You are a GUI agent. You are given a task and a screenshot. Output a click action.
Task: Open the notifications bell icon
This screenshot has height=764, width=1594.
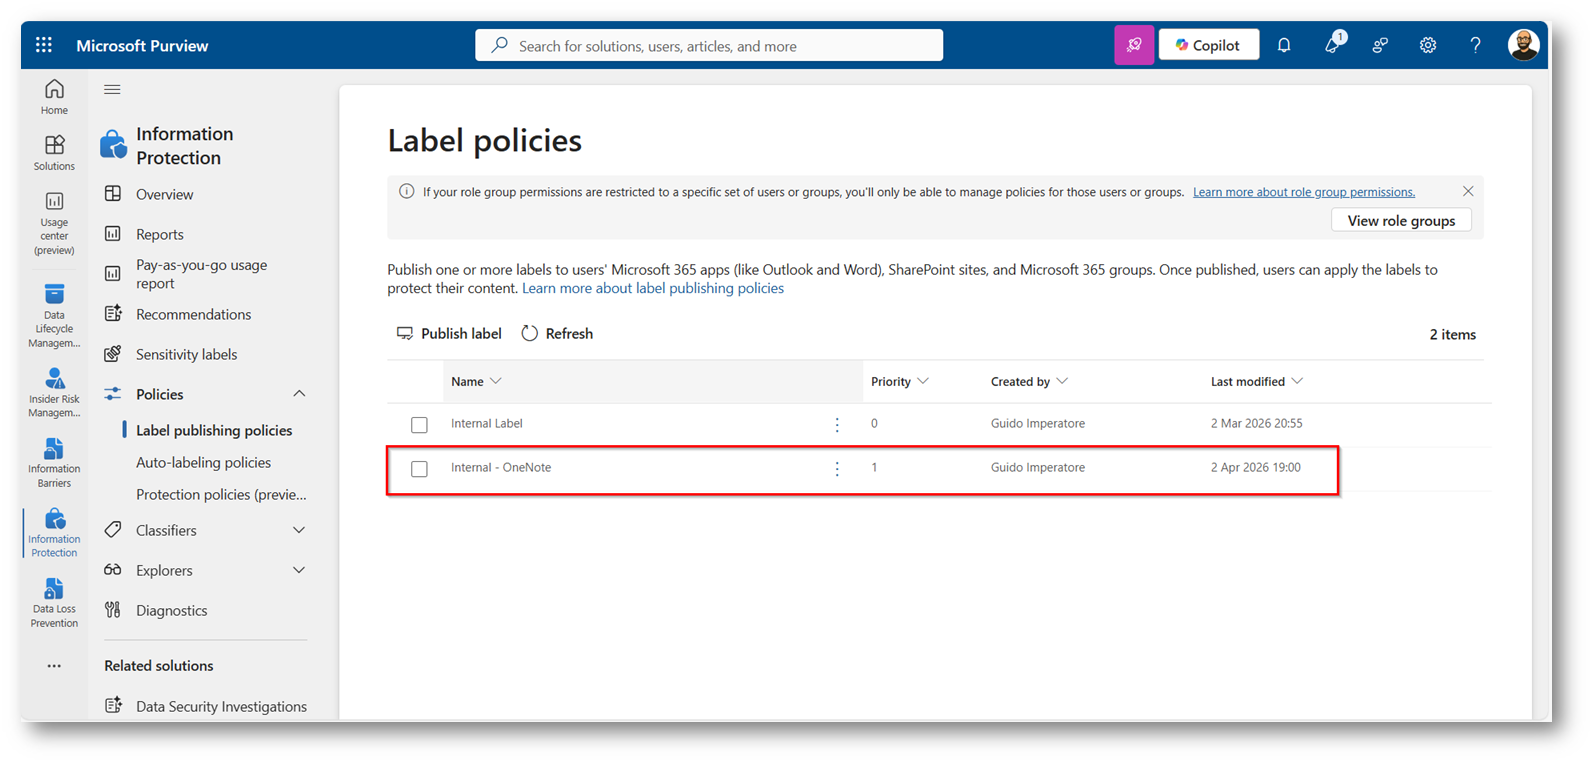pos(1284,45)
